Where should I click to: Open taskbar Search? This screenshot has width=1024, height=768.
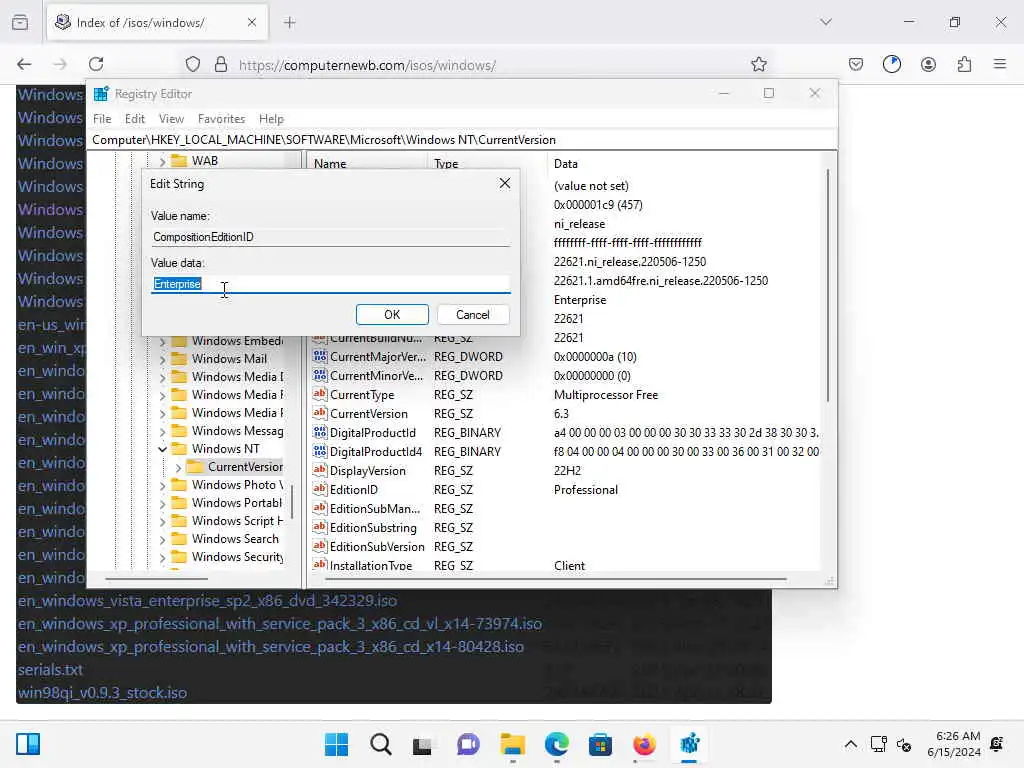[381, 744]
